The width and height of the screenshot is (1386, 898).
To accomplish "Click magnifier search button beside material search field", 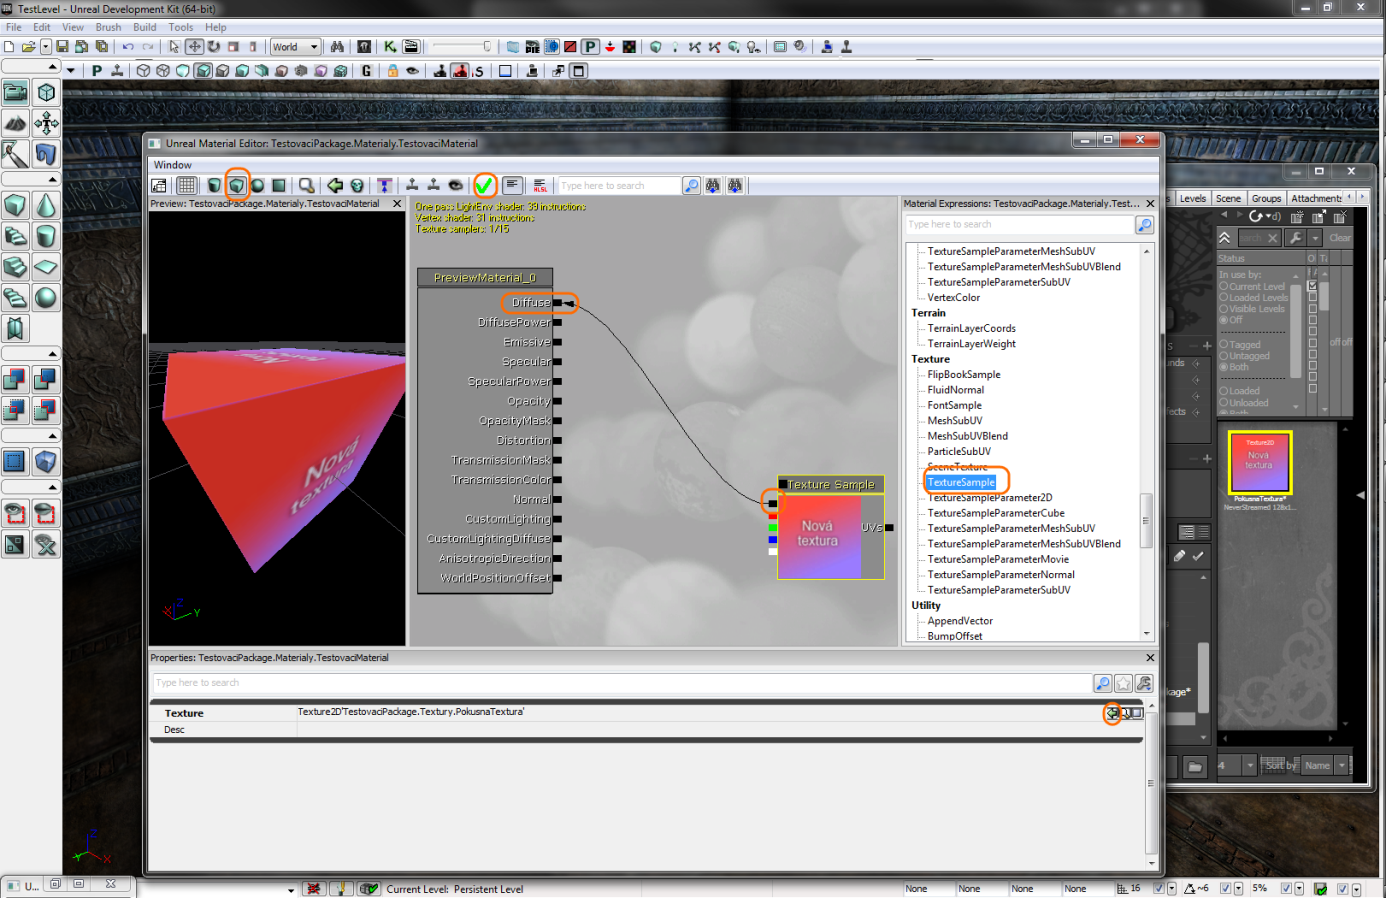I will [691, 185].
